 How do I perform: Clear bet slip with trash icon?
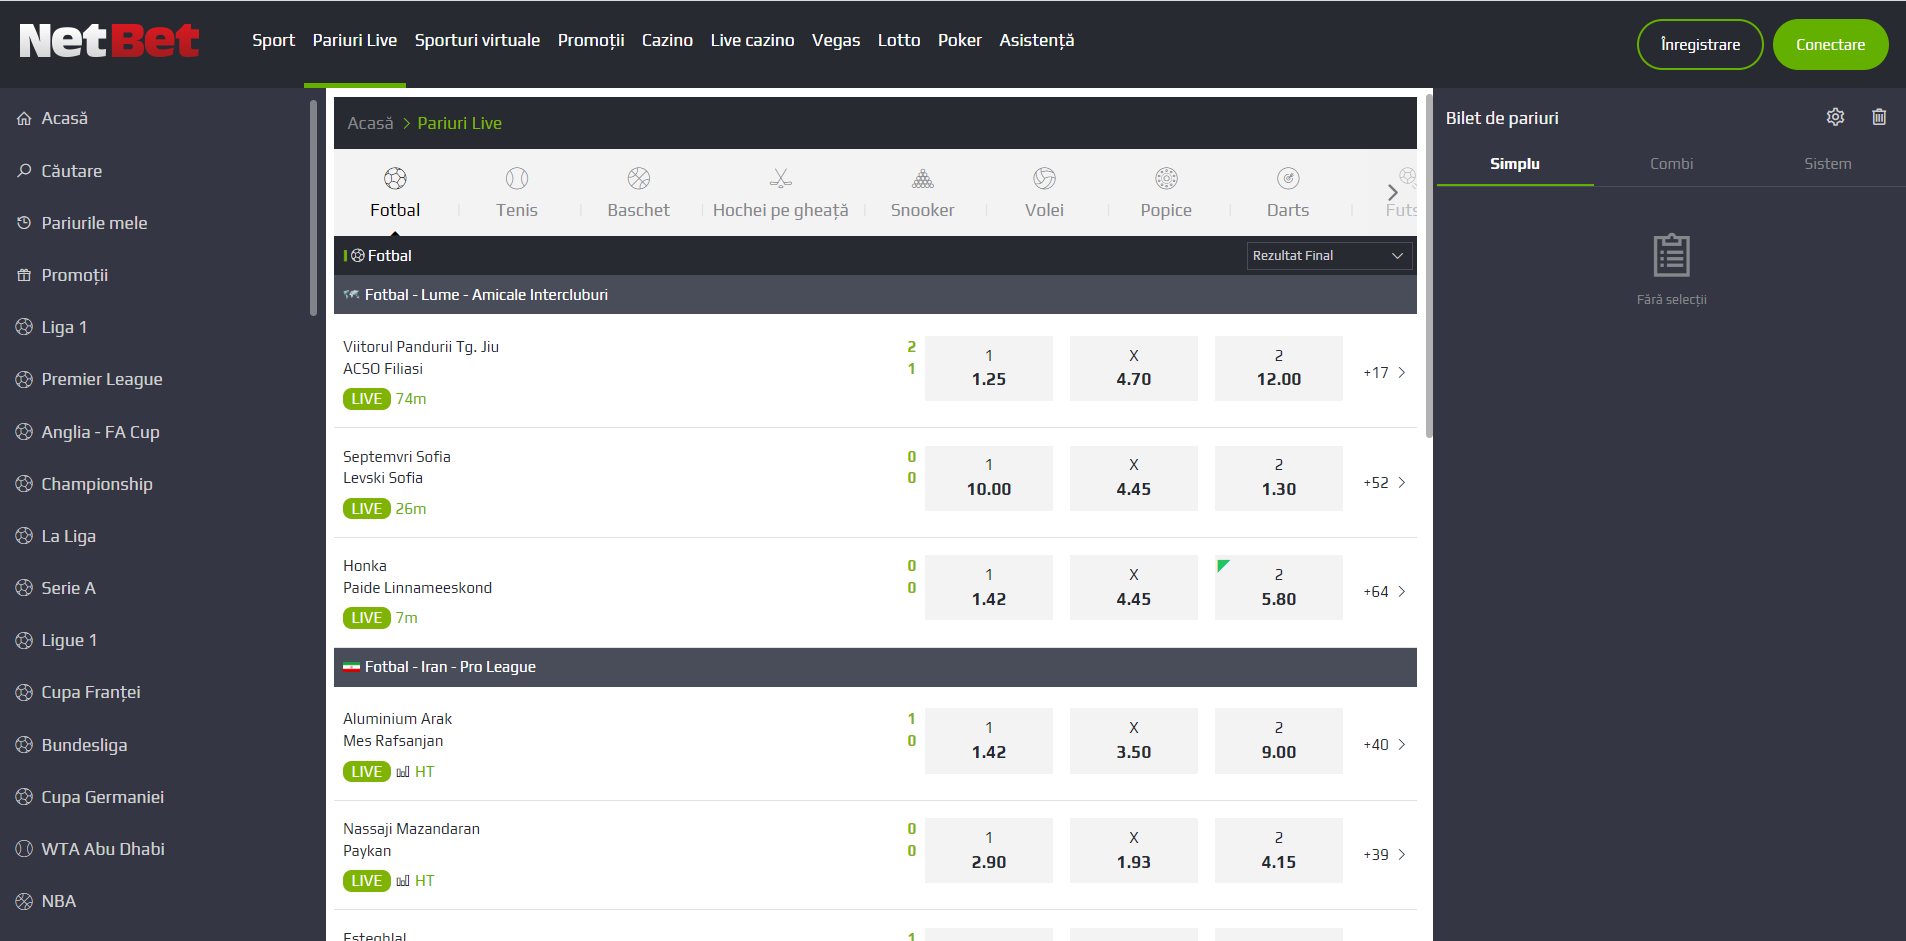[x=1879, y=117]
